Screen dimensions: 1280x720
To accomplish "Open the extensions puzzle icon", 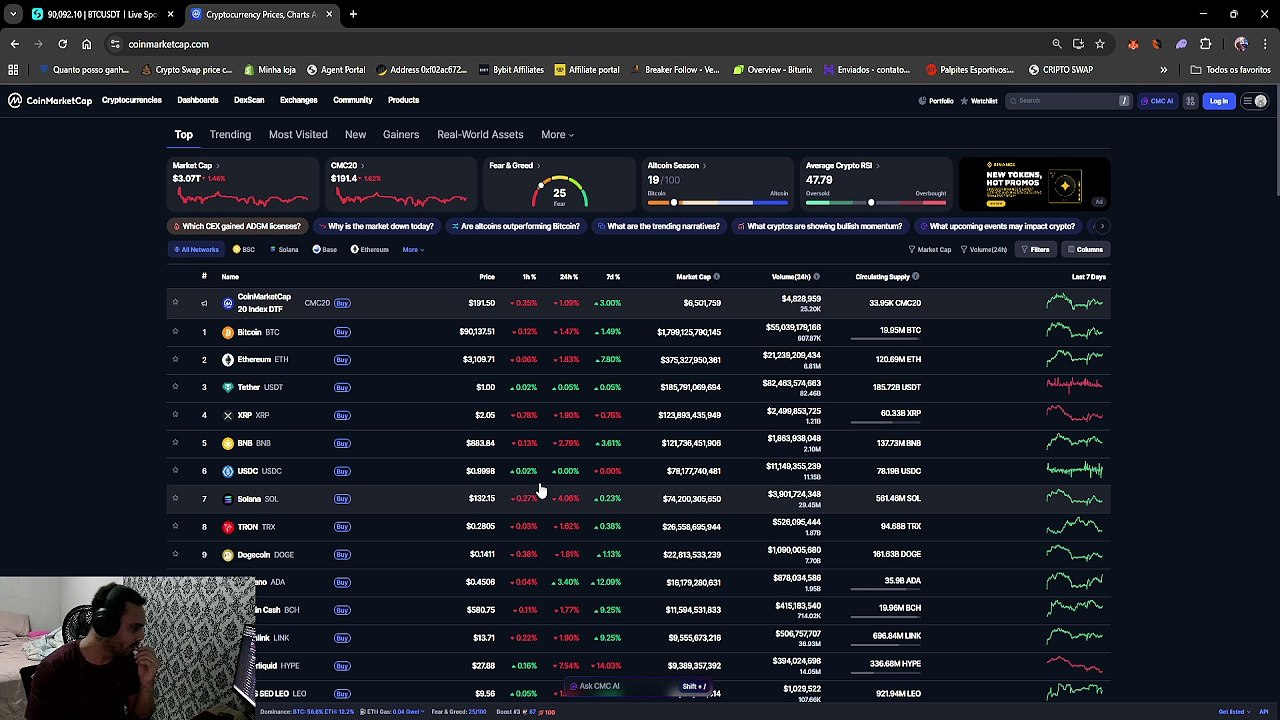I will tap(1205, 44).
